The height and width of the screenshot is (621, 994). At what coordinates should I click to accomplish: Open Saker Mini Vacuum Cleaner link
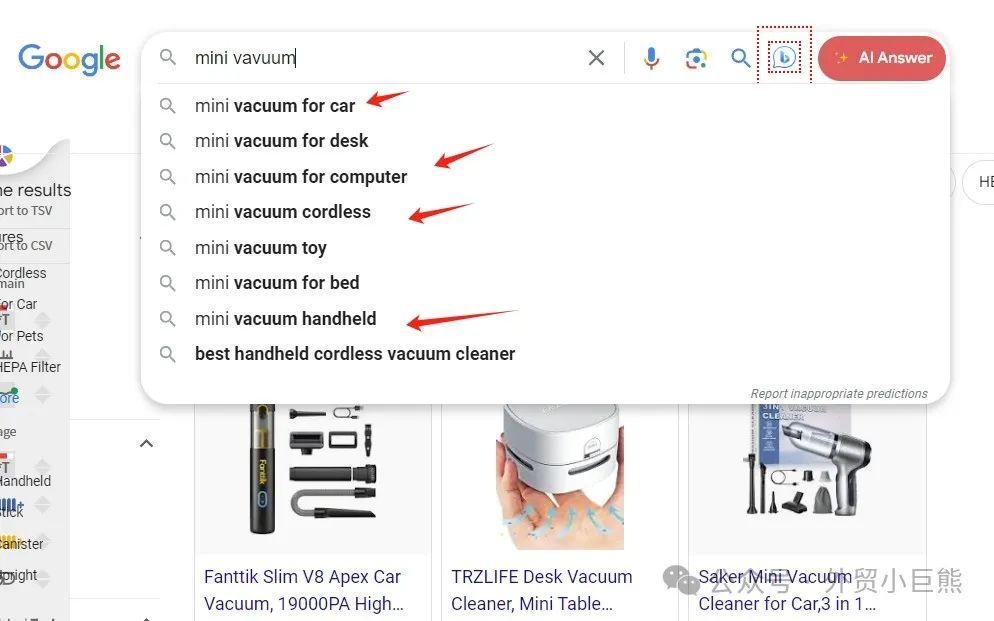[x=786, y=590]
